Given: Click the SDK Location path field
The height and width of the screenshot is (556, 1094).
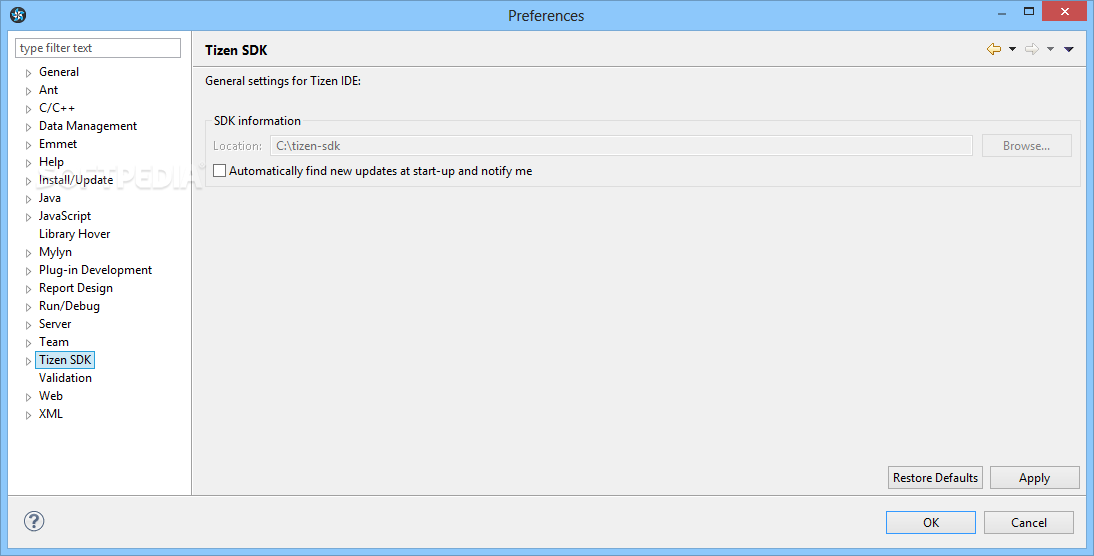Looking at the screenshot, I should coord(621,146).
